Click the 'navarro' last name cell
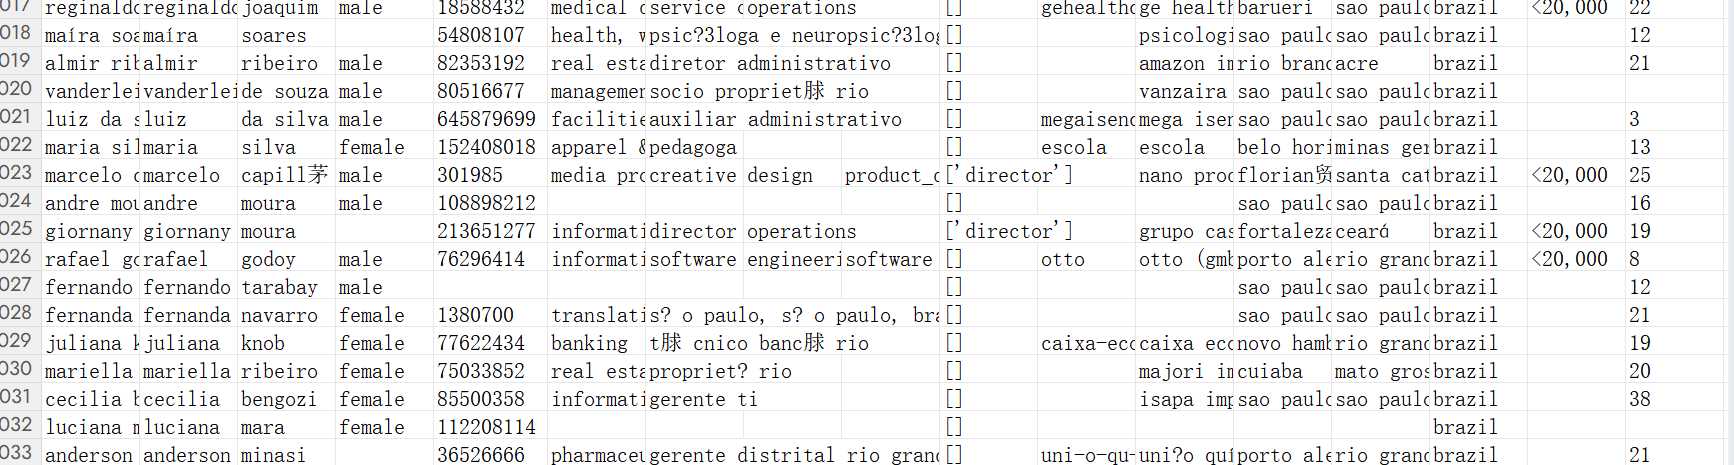This screenshot has width=1734, height=465. tap(286, 315)
